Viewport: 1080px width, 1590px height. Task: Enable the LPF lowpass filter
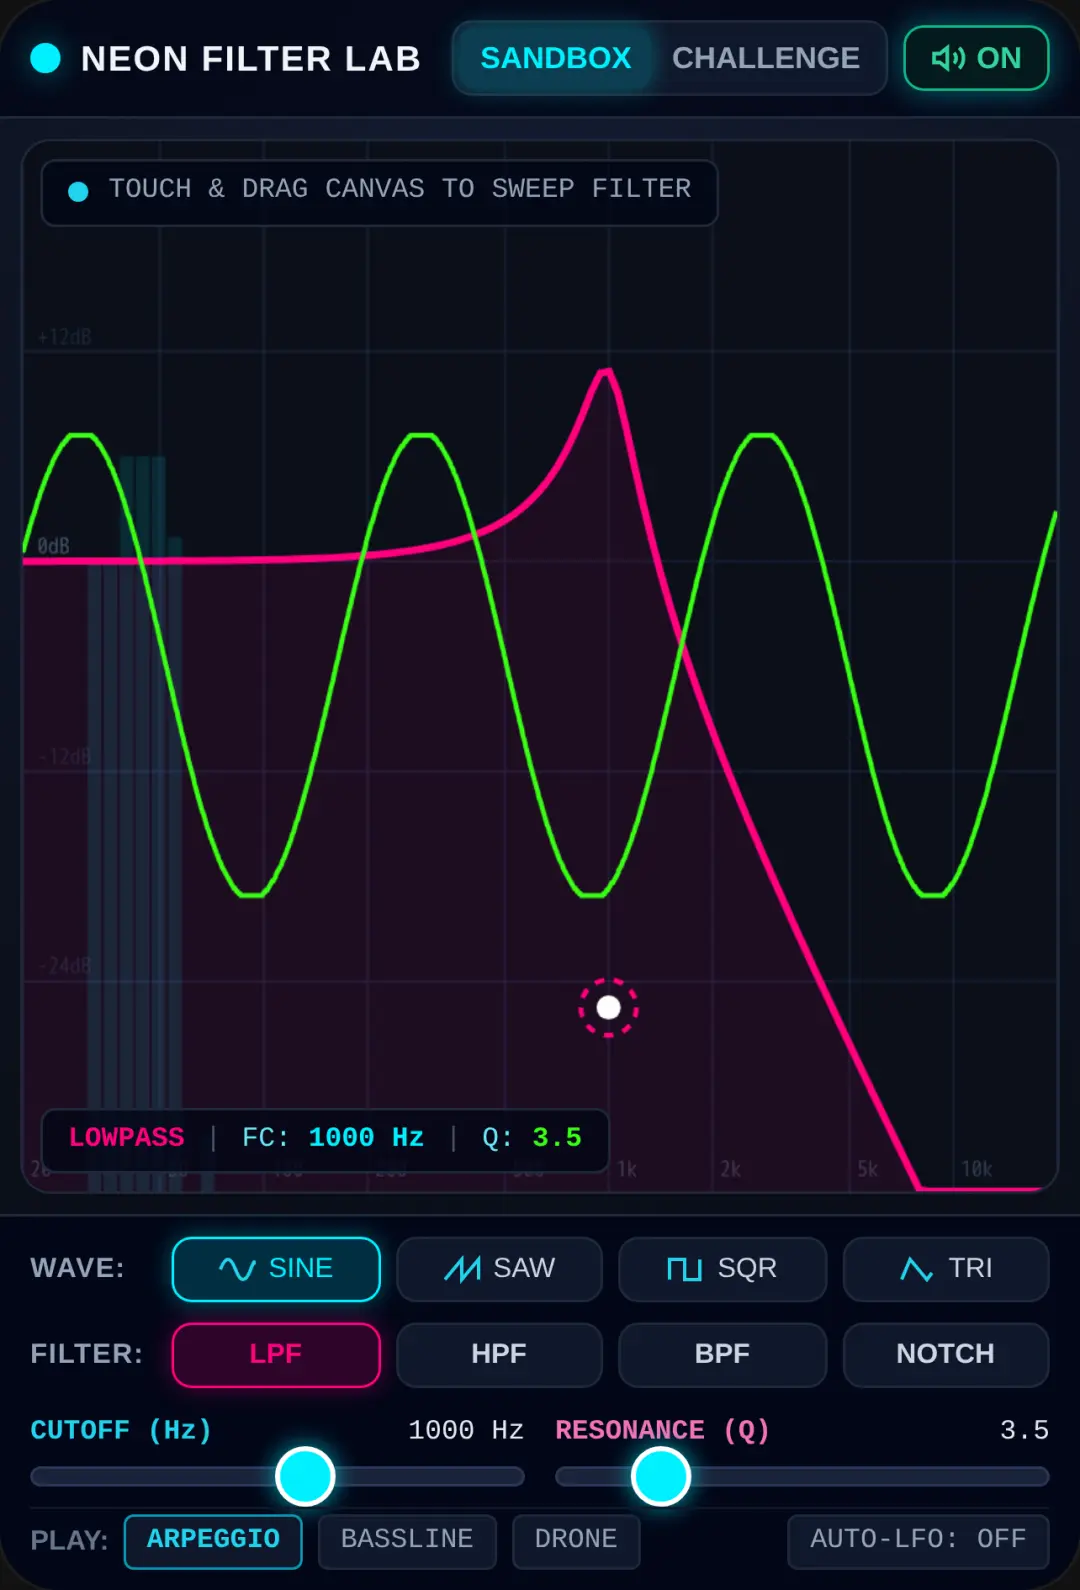point(276,1354)
